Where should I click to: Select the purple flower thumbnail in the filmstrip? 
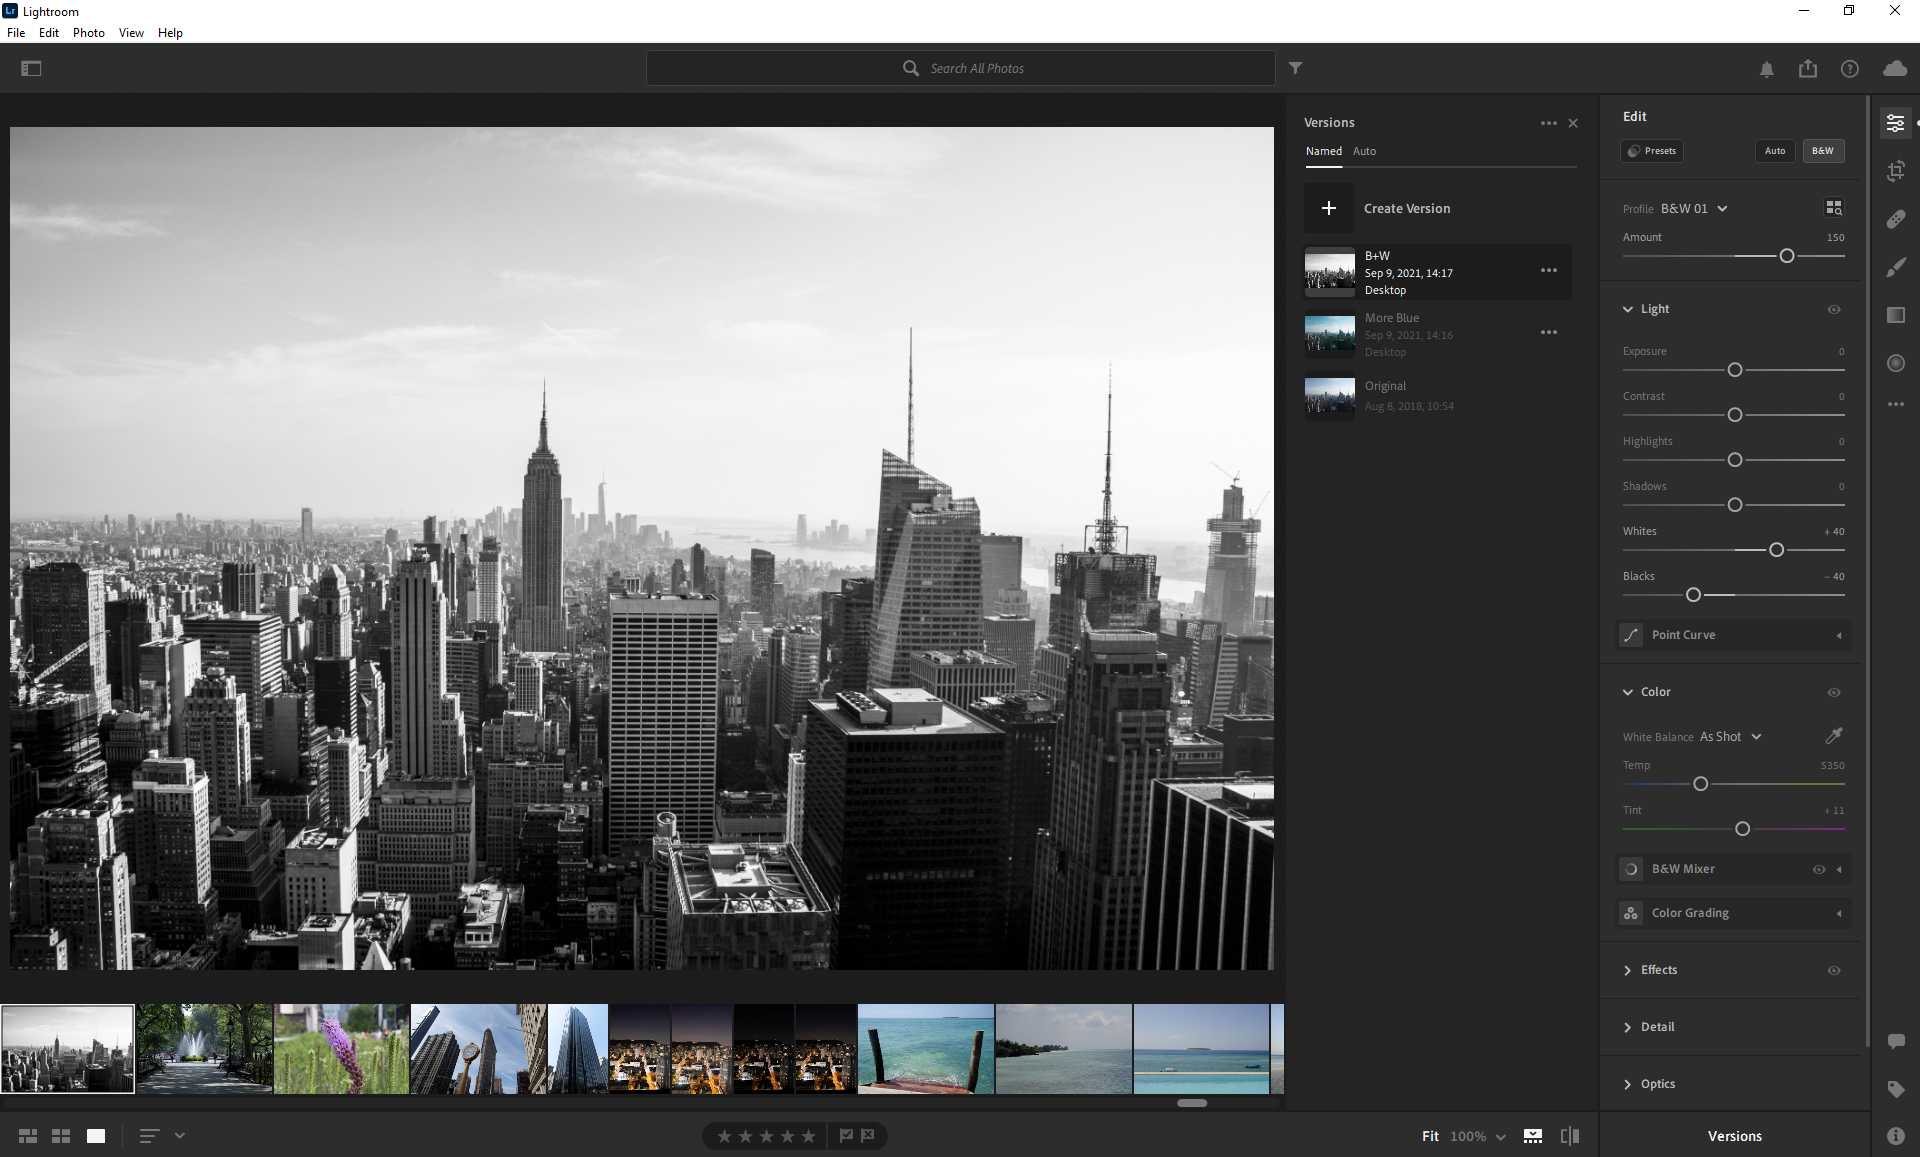pos(340,1048)
